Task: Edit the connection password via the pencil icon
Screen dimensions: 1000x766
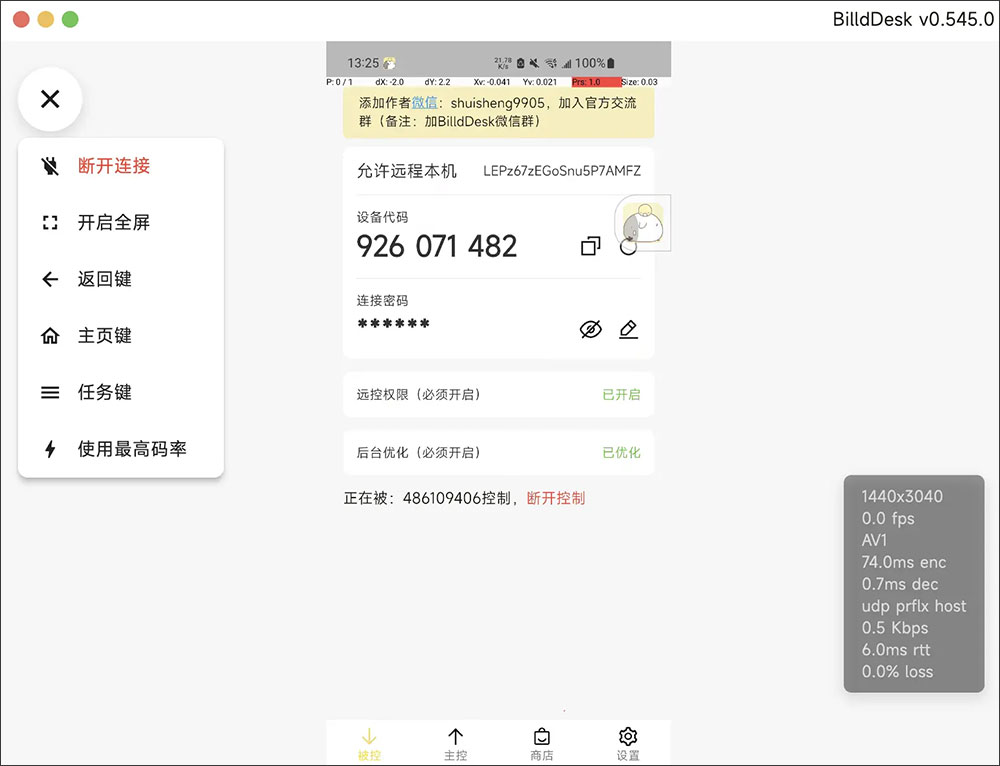Action: [x=629, y=329]
